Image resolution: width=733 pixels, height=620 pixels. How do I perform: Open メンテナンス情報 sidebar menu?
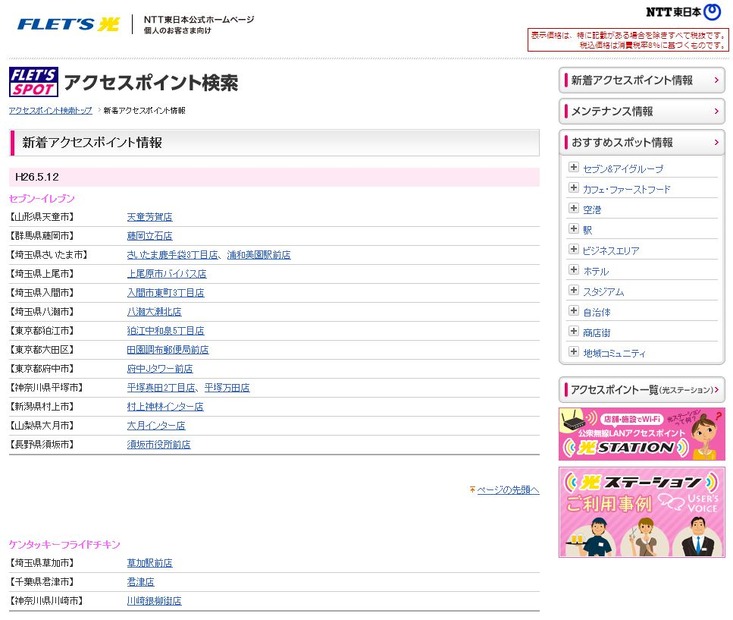pyautogui.click(x=642, y=111)
